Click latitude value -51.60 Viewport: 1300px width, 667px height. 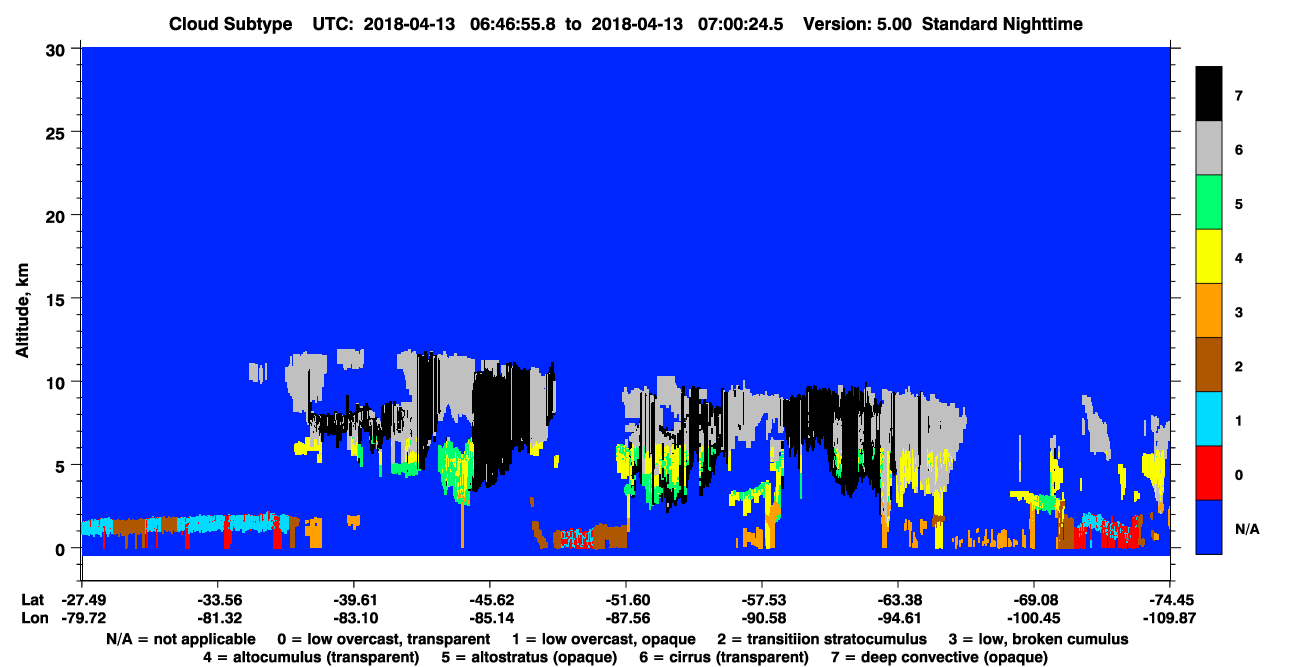pos(626,600)
